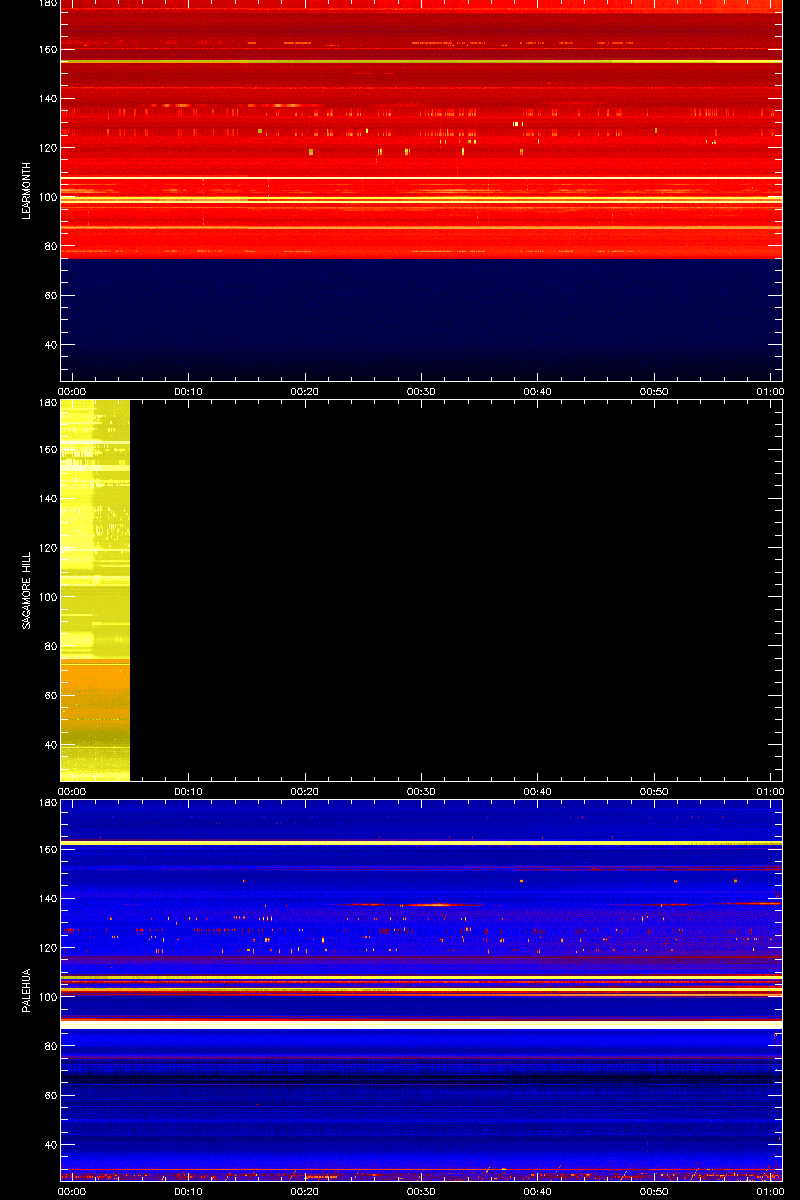Click 00:50 time label below Learmonth plot

click(x=654, y=391)
